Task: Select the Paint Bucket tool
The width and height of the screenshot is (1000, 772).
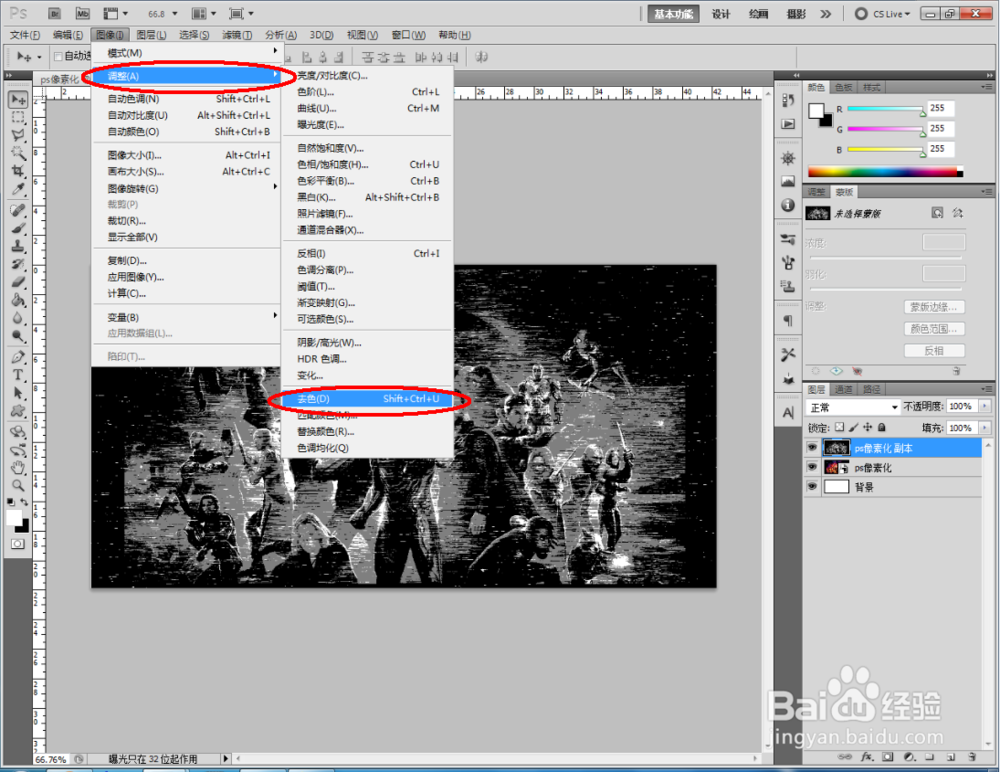Action: click(x=18, y=300)
